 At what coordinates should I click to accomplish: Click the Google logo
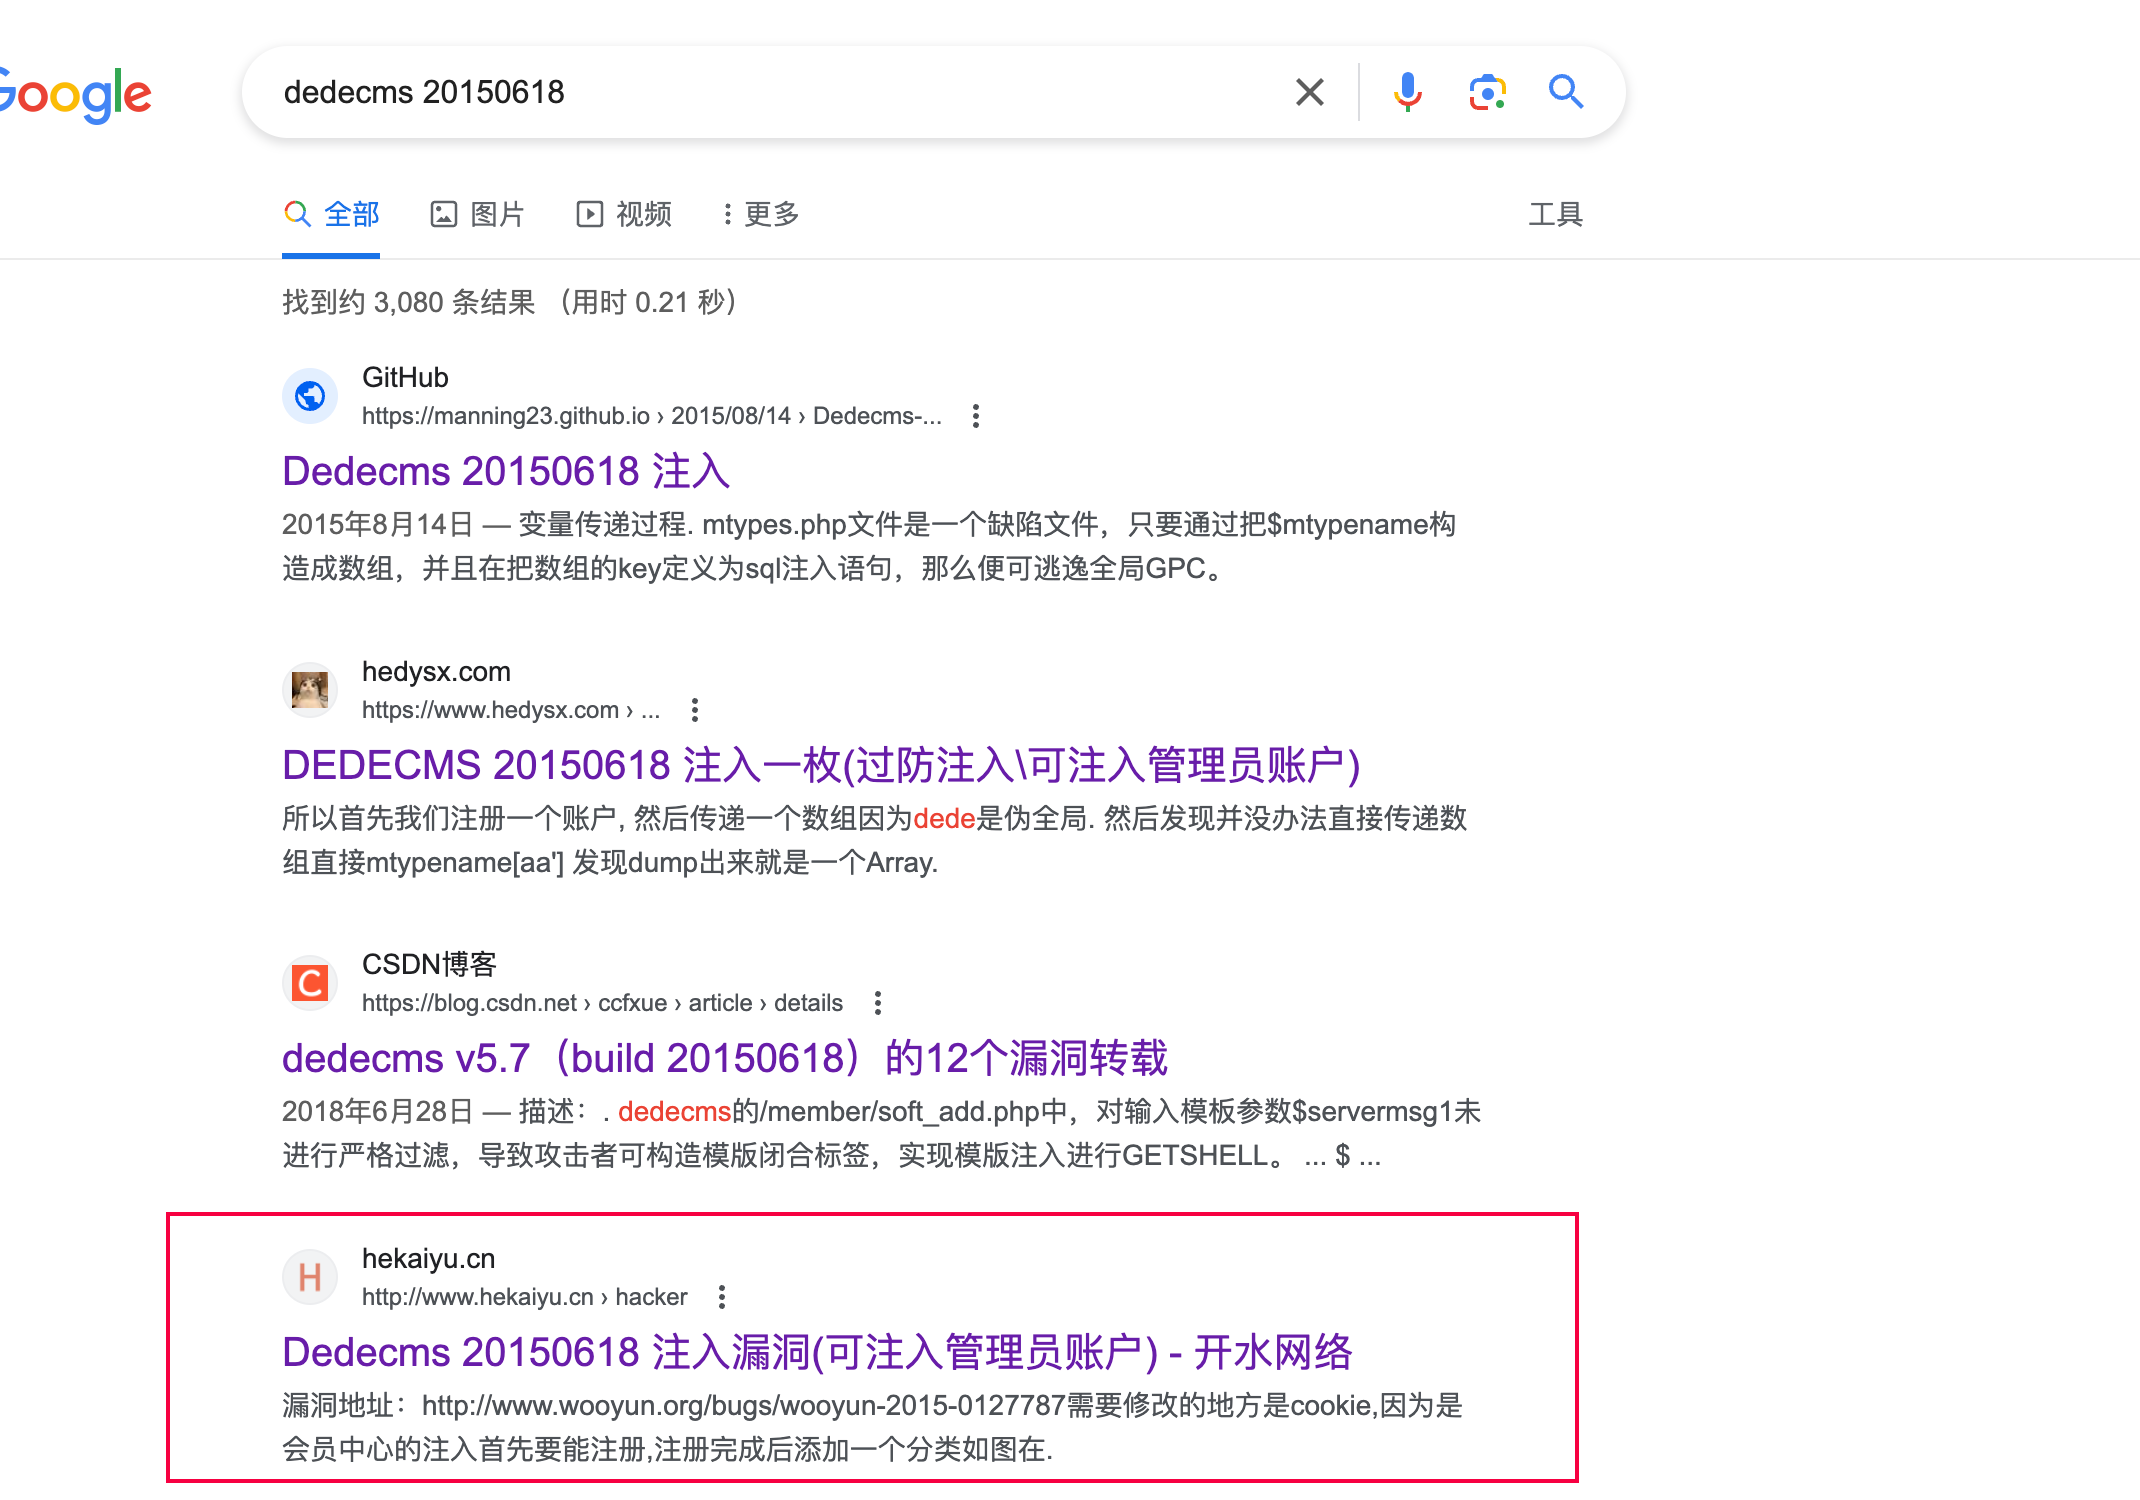pyautogui.click(x=75, y=95)
